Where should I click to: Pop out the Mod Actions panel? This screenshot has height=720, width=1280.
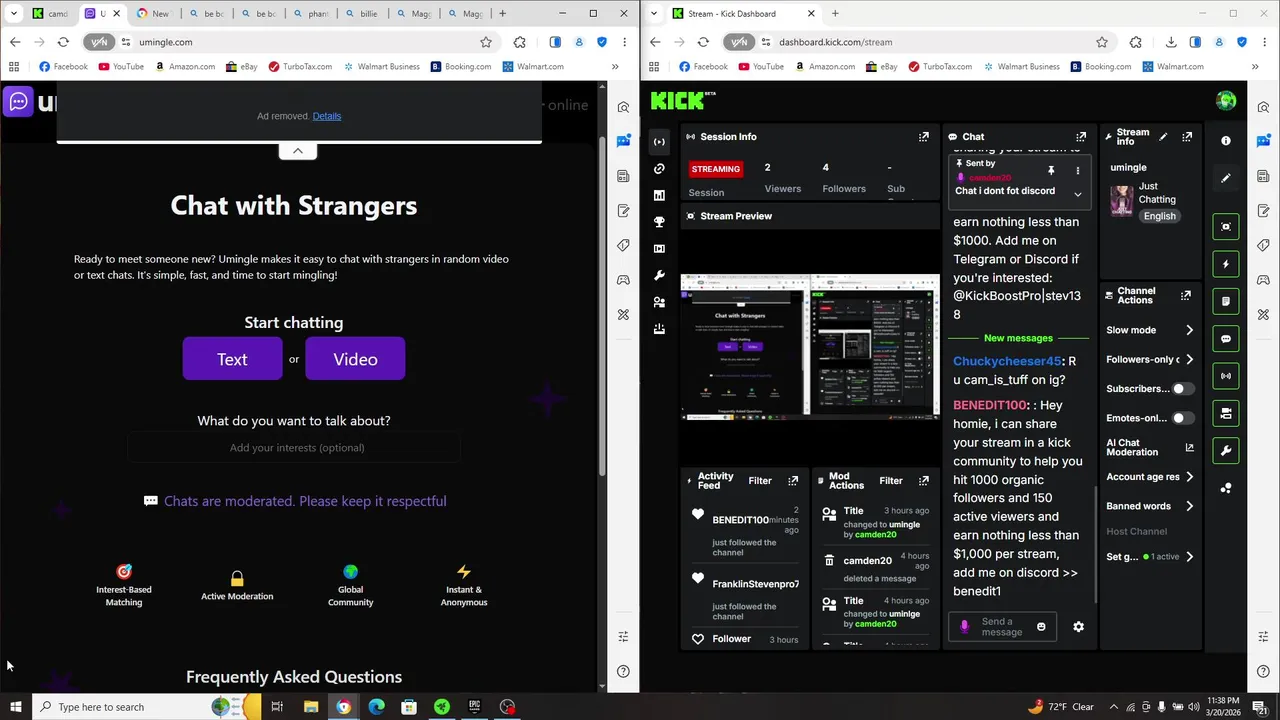pyautogui.click(x=923, y=481)
